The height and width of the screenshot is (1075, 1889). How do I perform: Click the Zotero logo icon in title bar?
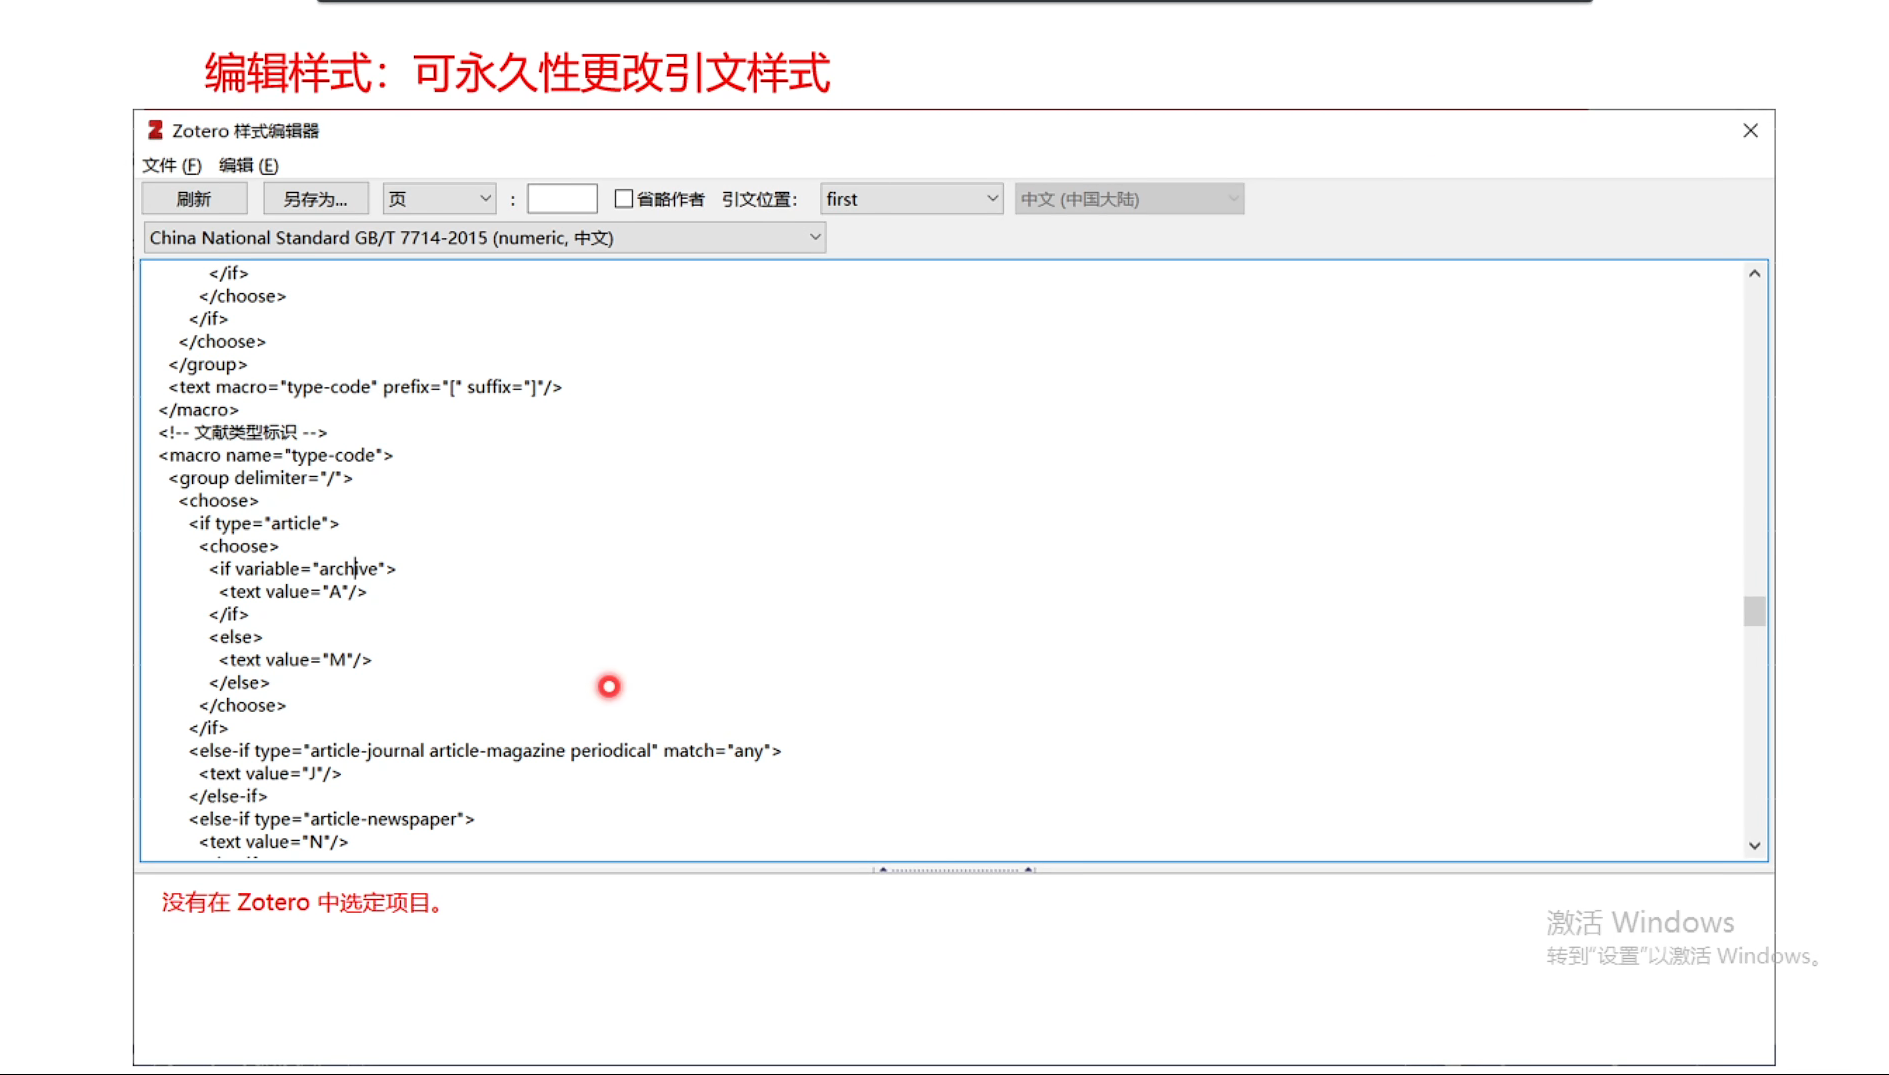pos(155,130)
